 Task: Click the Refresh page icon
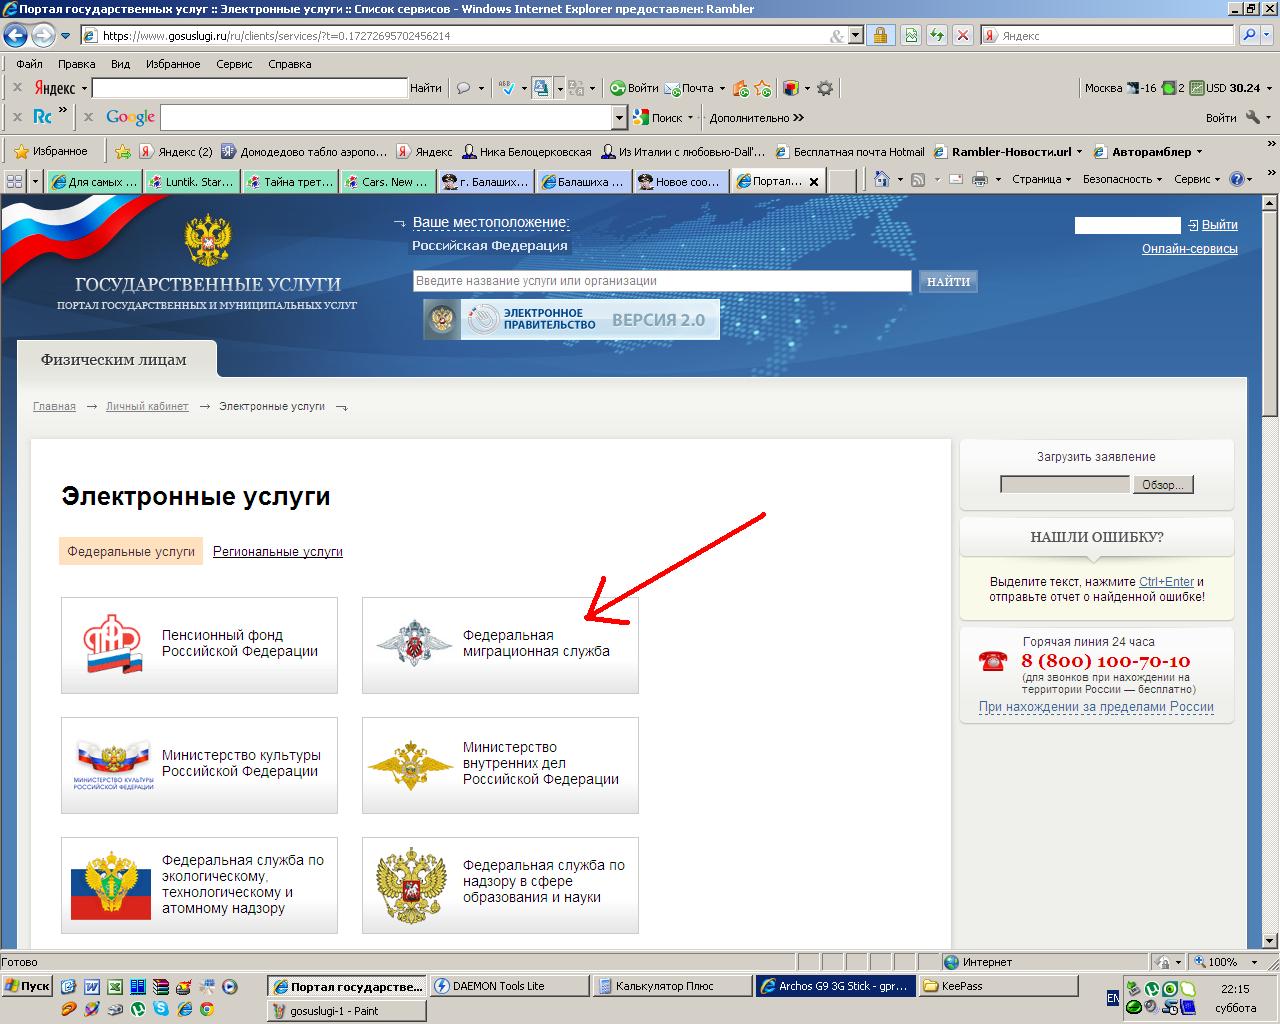[x=937, y=35]
